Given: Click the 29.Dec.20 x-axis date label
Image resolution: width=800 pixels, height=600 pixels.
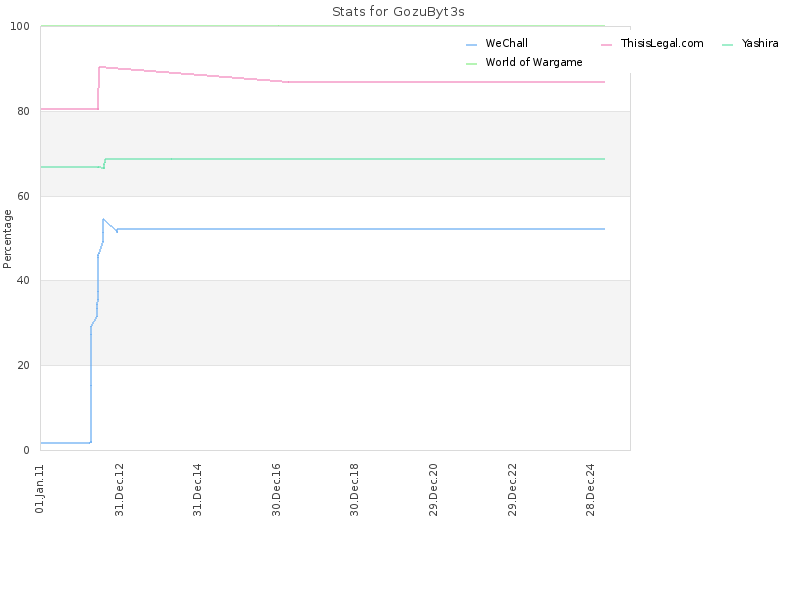Looking at the screenshot, I should coord(433,489).
